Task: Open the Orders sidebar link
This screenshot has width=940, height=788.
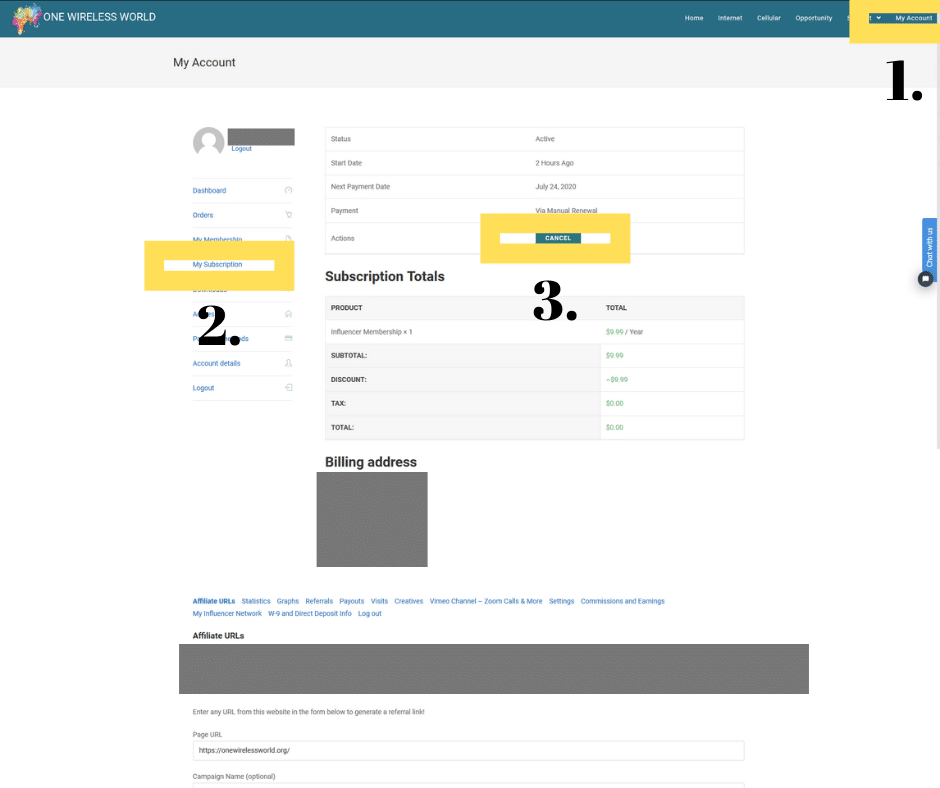Action: [x=203, y=215]
